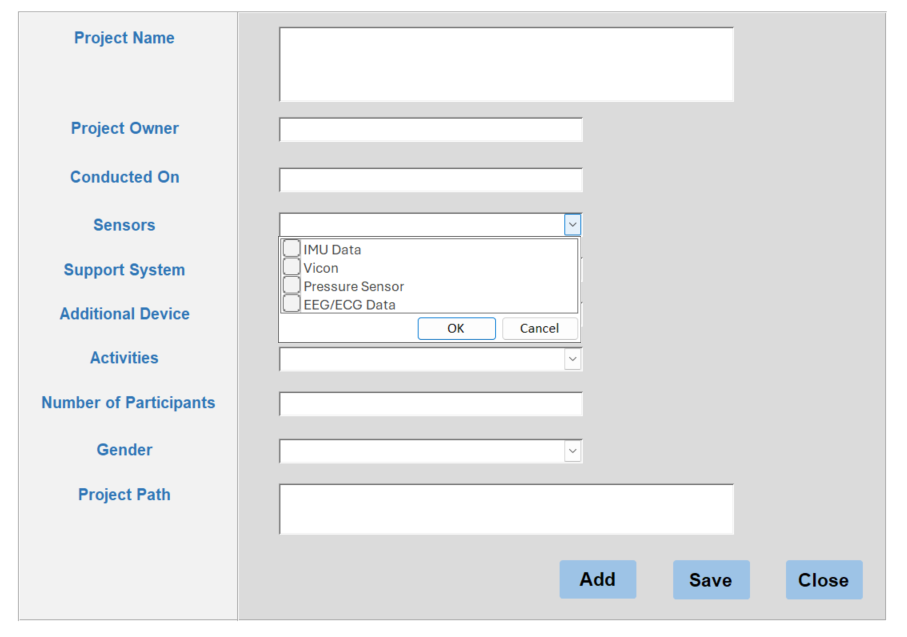Click the Support System label

pos(124,270)
